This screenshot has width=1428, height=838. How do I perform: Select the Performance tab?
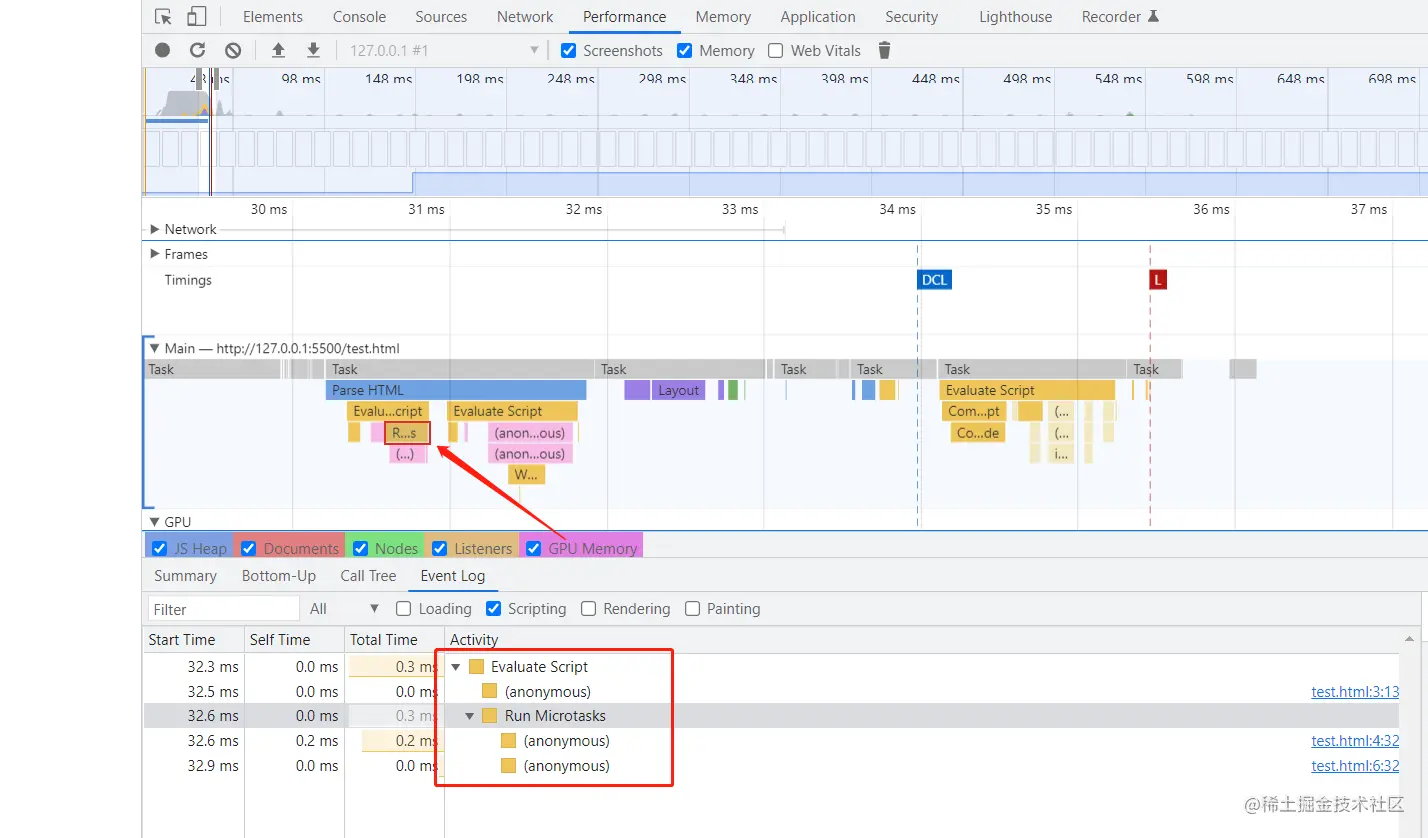pos(624,17)
